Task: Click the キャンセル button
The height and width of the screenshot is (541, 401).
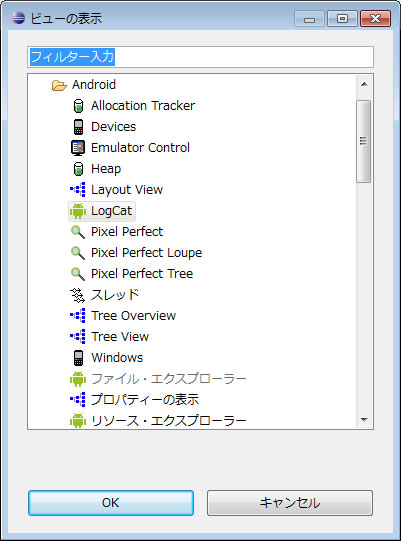Action: pyautogui.click(x=290, y=503)
